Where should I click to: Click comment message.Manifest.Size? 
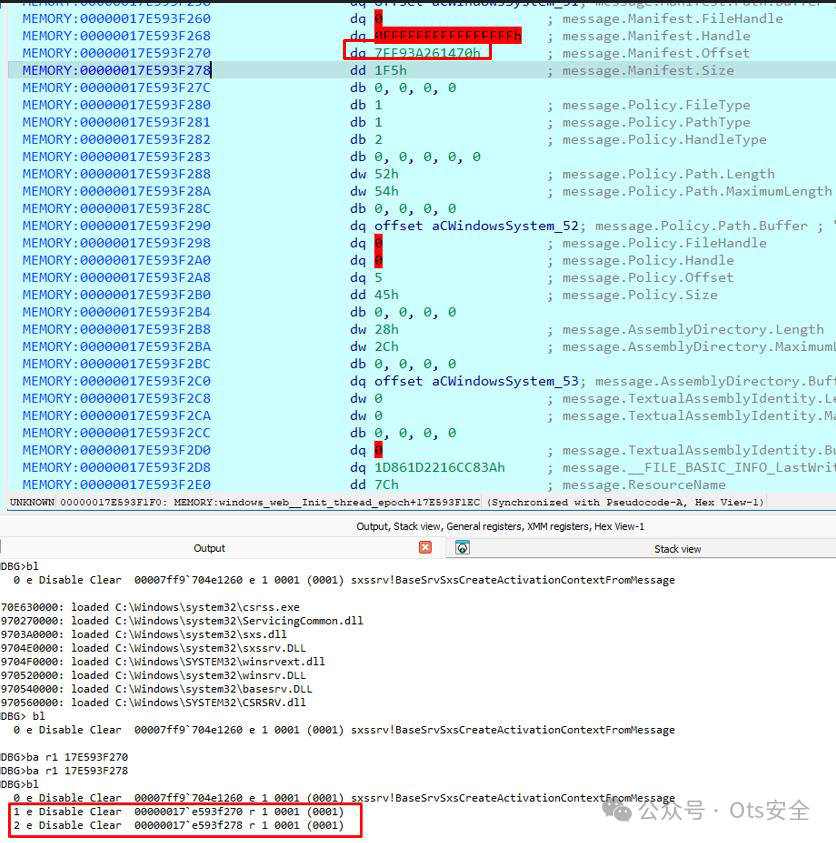[x=648, y=70]
